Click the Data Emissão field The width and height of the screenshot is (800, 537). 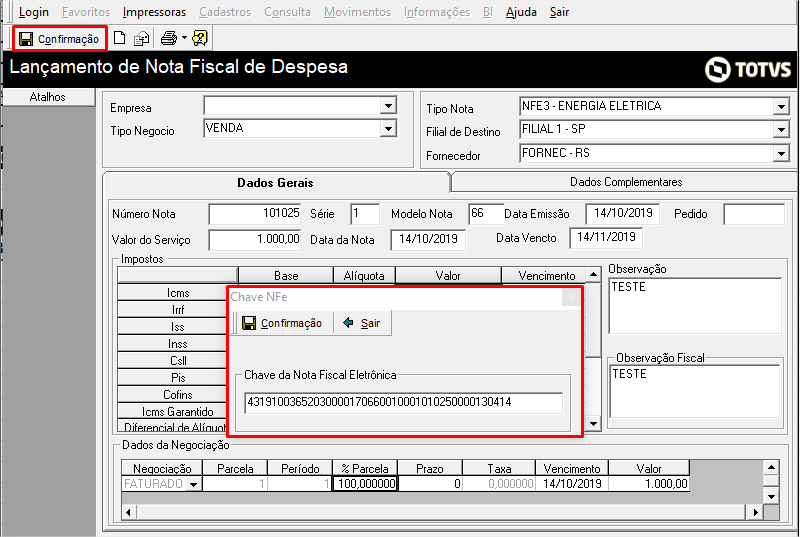pyautogui.click(x=622, y=214)
